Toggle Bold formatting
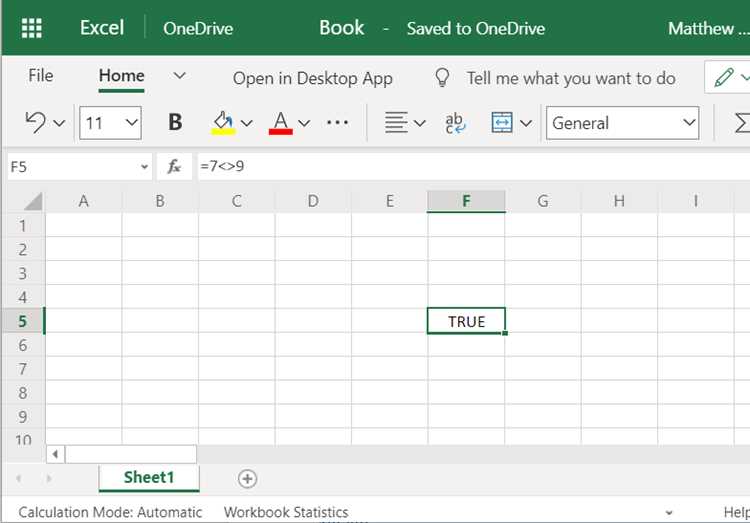The width and height of the screenshot is (750, 523). pos(175,122)
